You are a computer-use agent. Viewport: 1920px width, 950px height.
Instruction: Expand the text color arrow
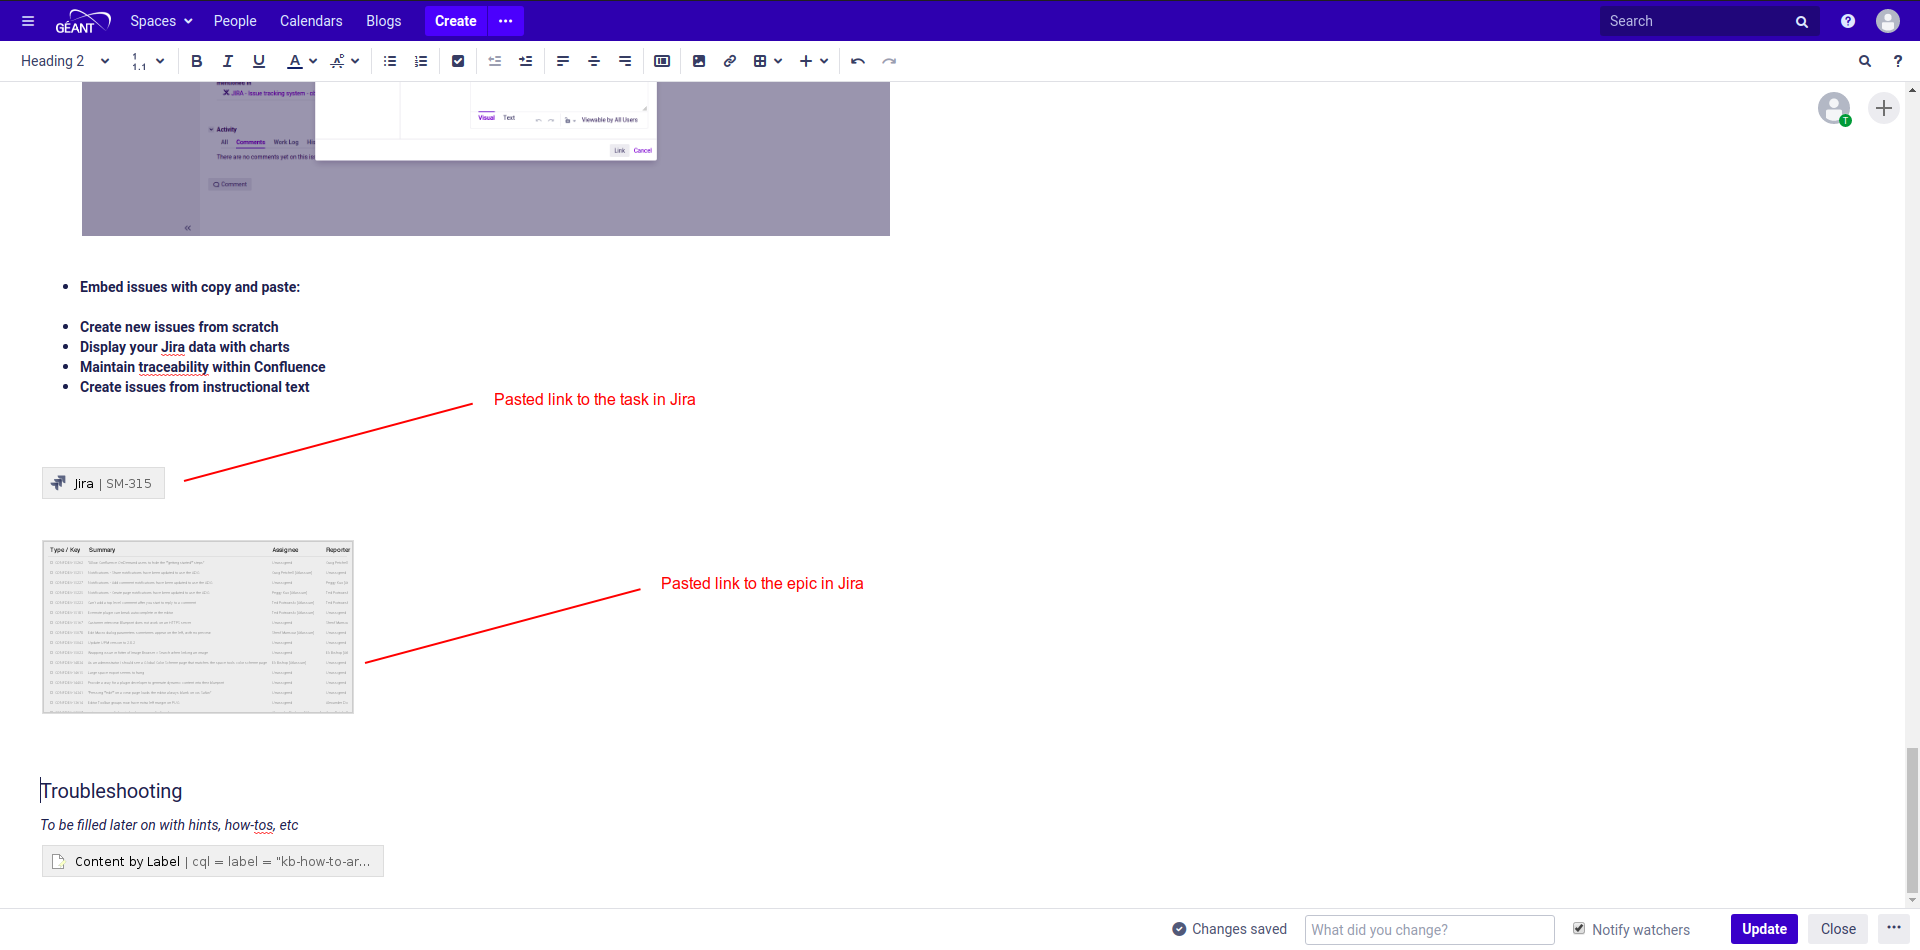(x=313, y=61)
